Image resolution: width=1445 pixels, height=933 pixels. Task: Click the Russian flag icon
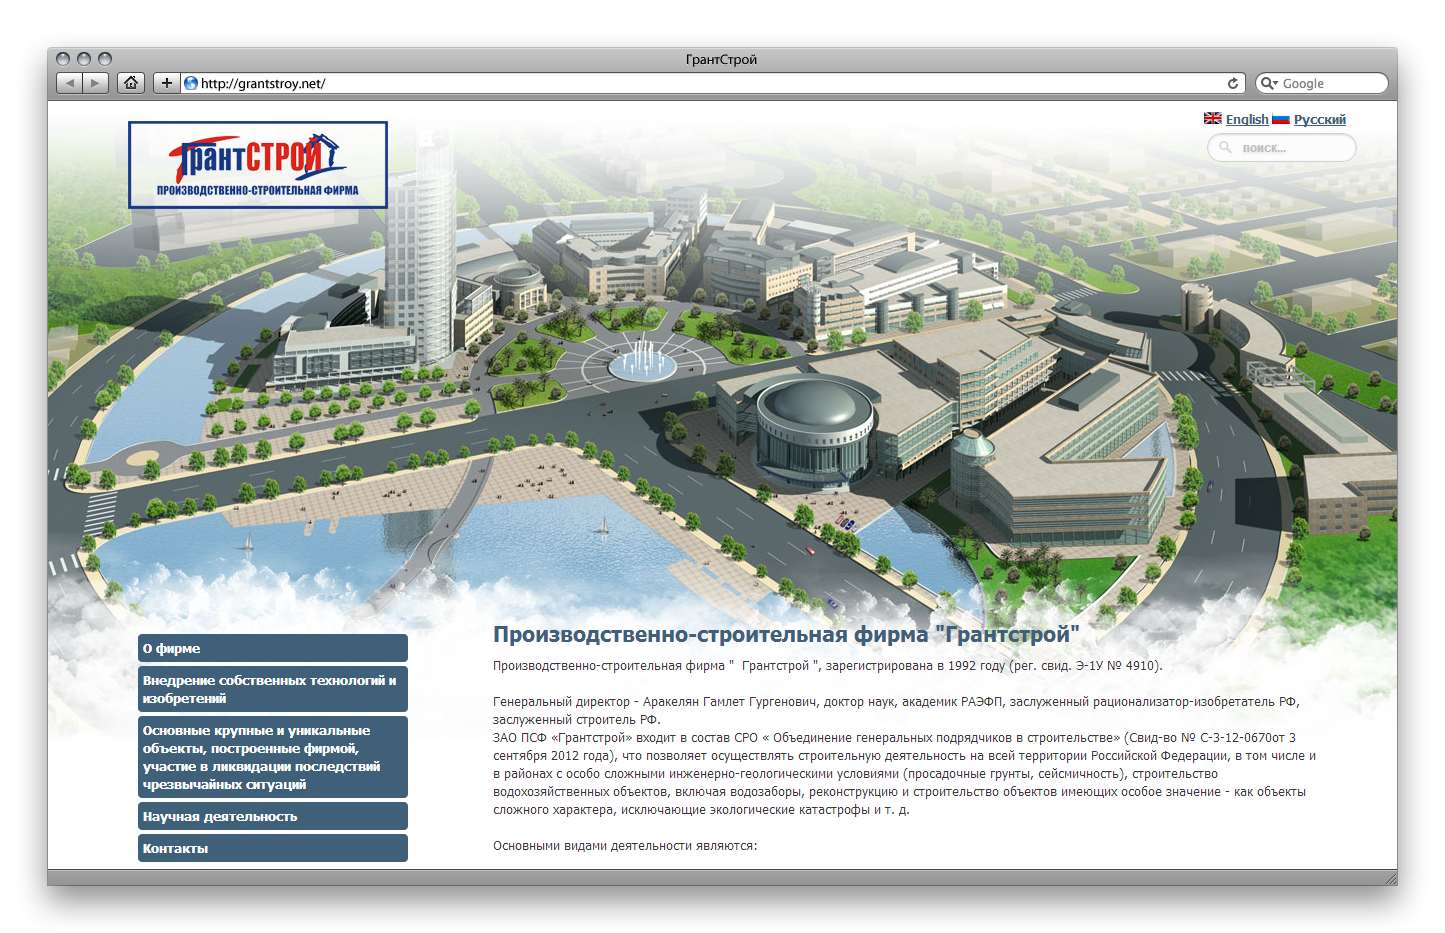(1281, 119)
